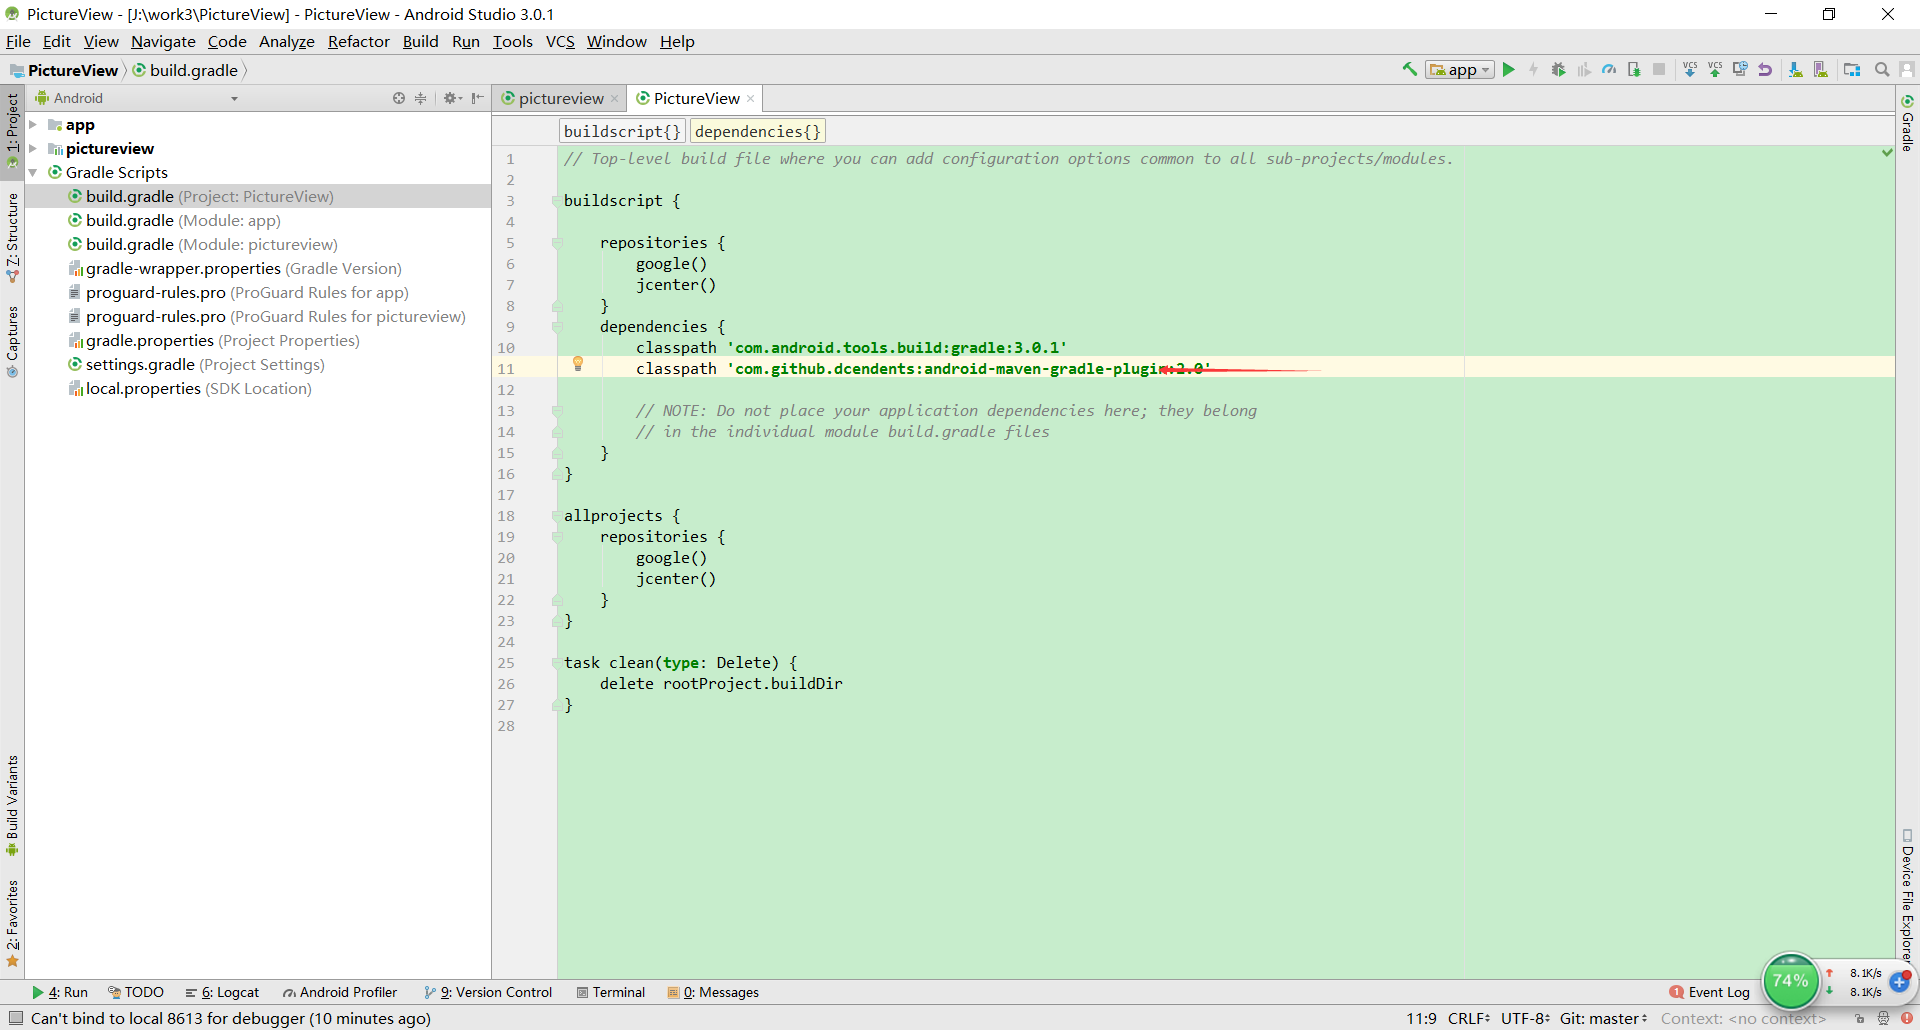Click the green analysis checkmark indicator
Image resolution: width=1920 pixels, height=1030 pixels.
coord(1887,153)
